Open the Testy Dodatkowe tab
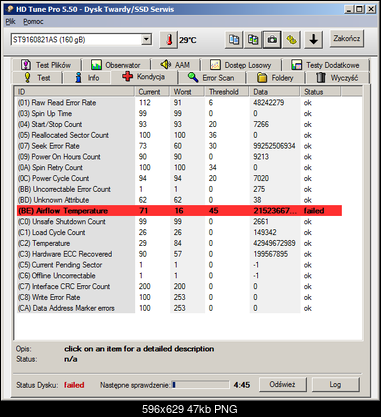The width and height of the screenshot is (381, 417). click(325, 65)
